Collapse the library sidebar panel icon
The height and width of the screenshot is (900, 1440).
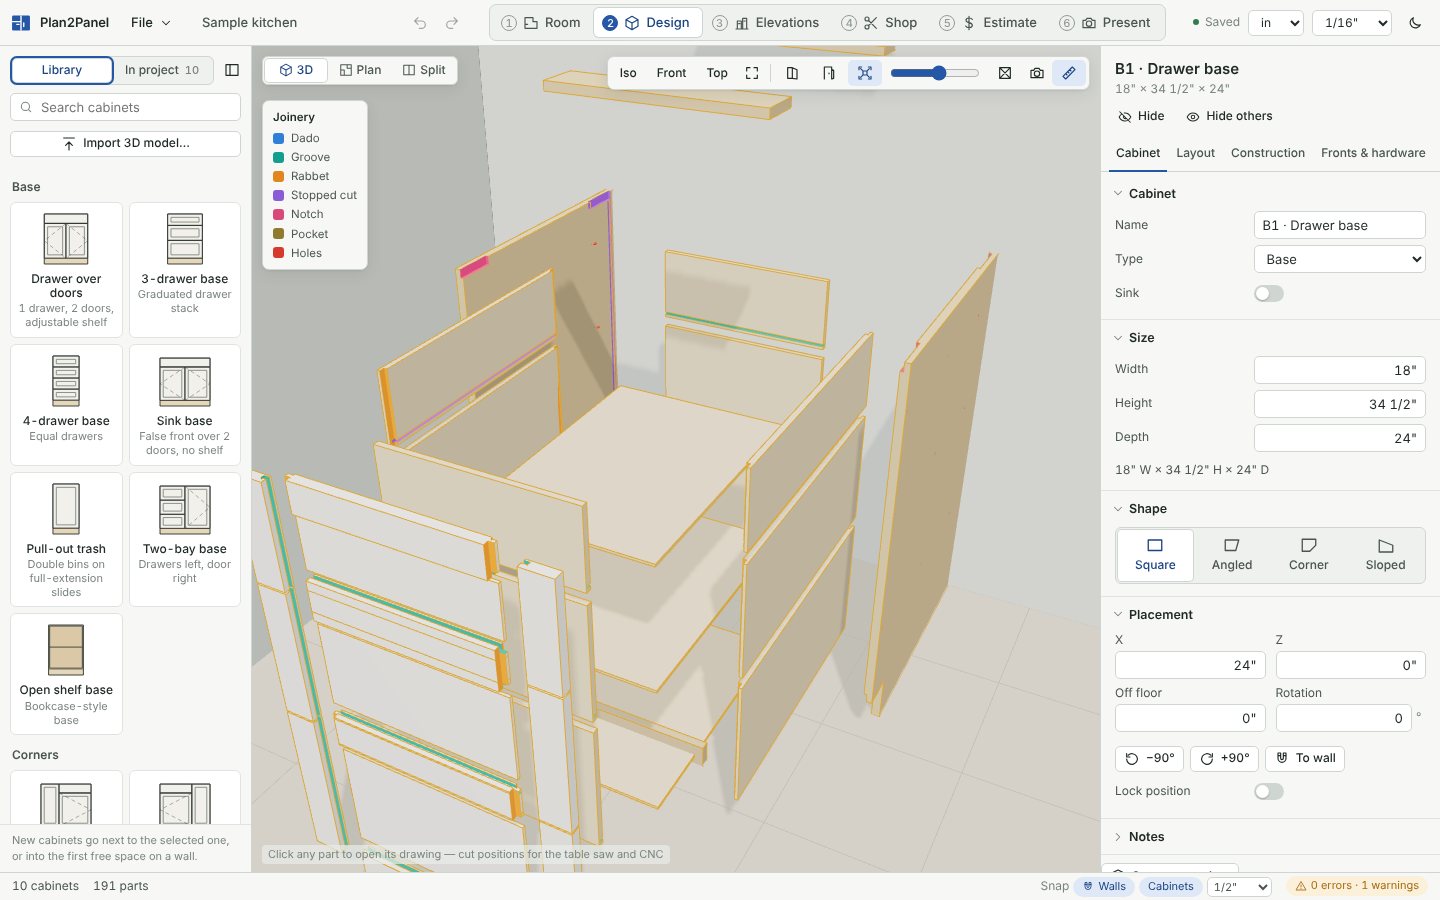tap(232, 70)
